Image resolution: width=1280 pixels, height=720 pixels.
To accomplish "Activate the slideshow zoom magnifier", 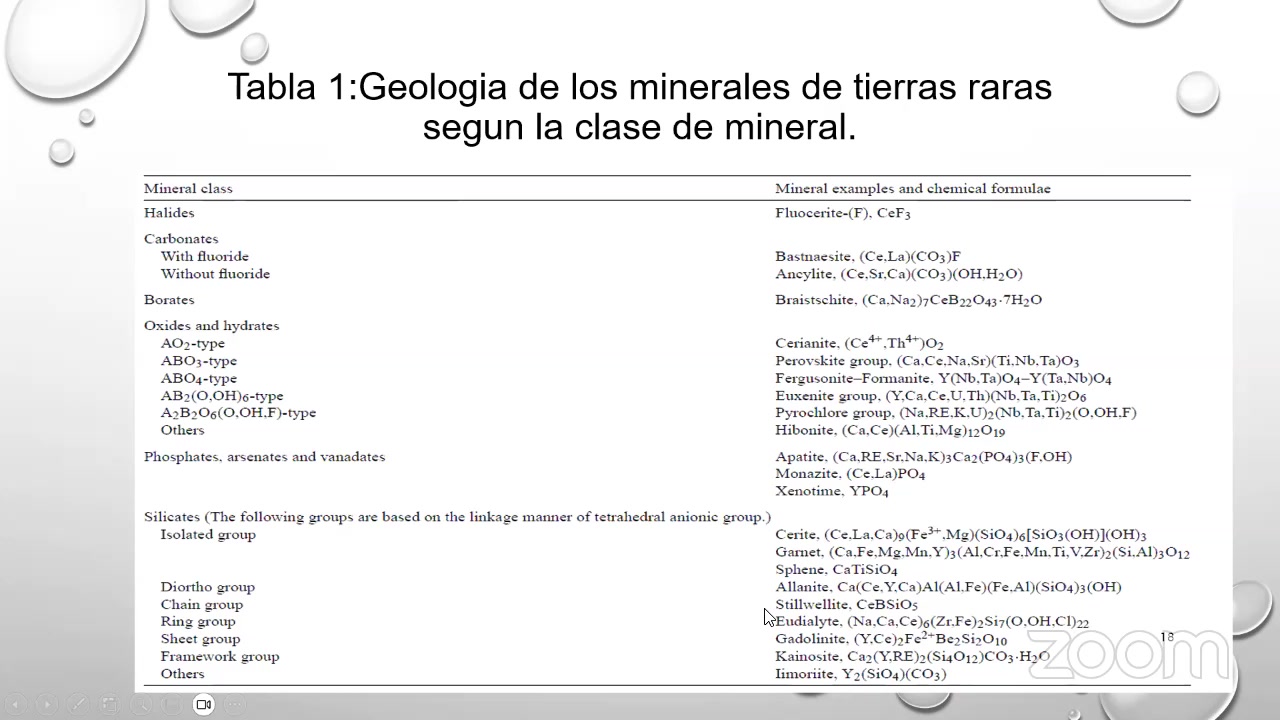I will [x=141, y=704].
